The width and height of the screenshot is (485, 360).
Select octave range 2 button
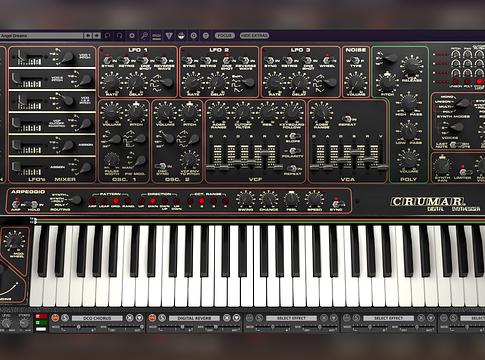[x=202, y=201]
